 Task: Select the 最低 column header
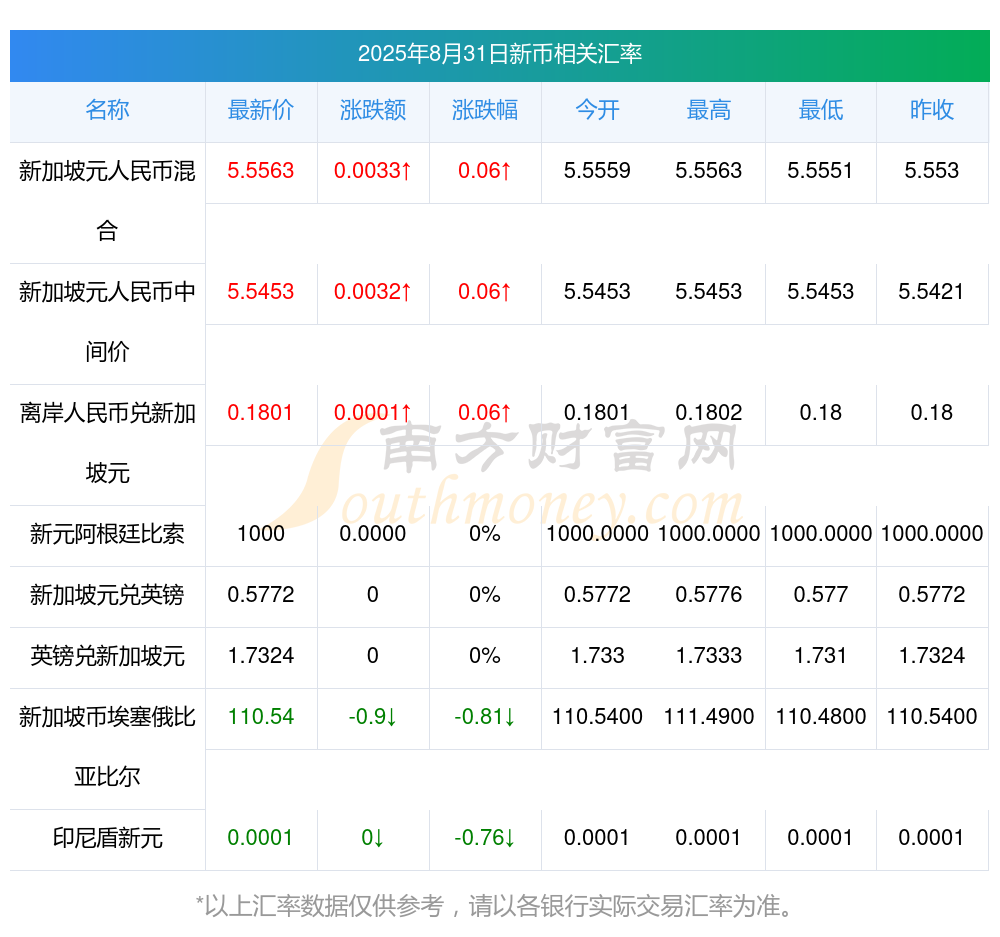pos(820,110)
